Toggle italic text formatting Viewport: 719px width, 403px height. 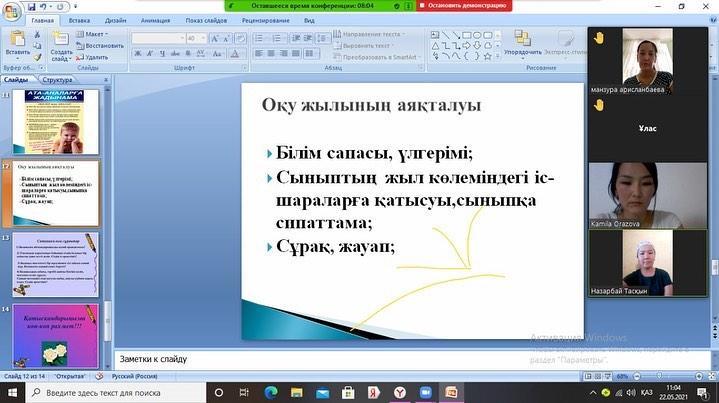tap(148, 53)
